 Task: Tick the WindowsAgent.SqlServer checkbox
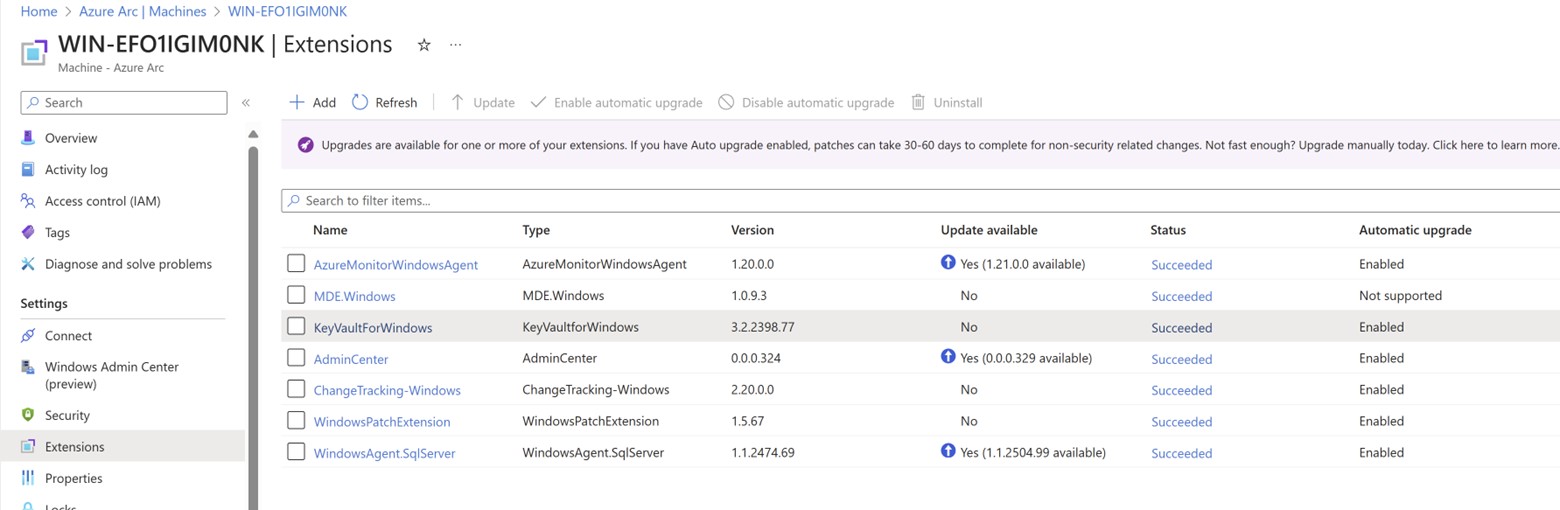click(x=296, y=452)
